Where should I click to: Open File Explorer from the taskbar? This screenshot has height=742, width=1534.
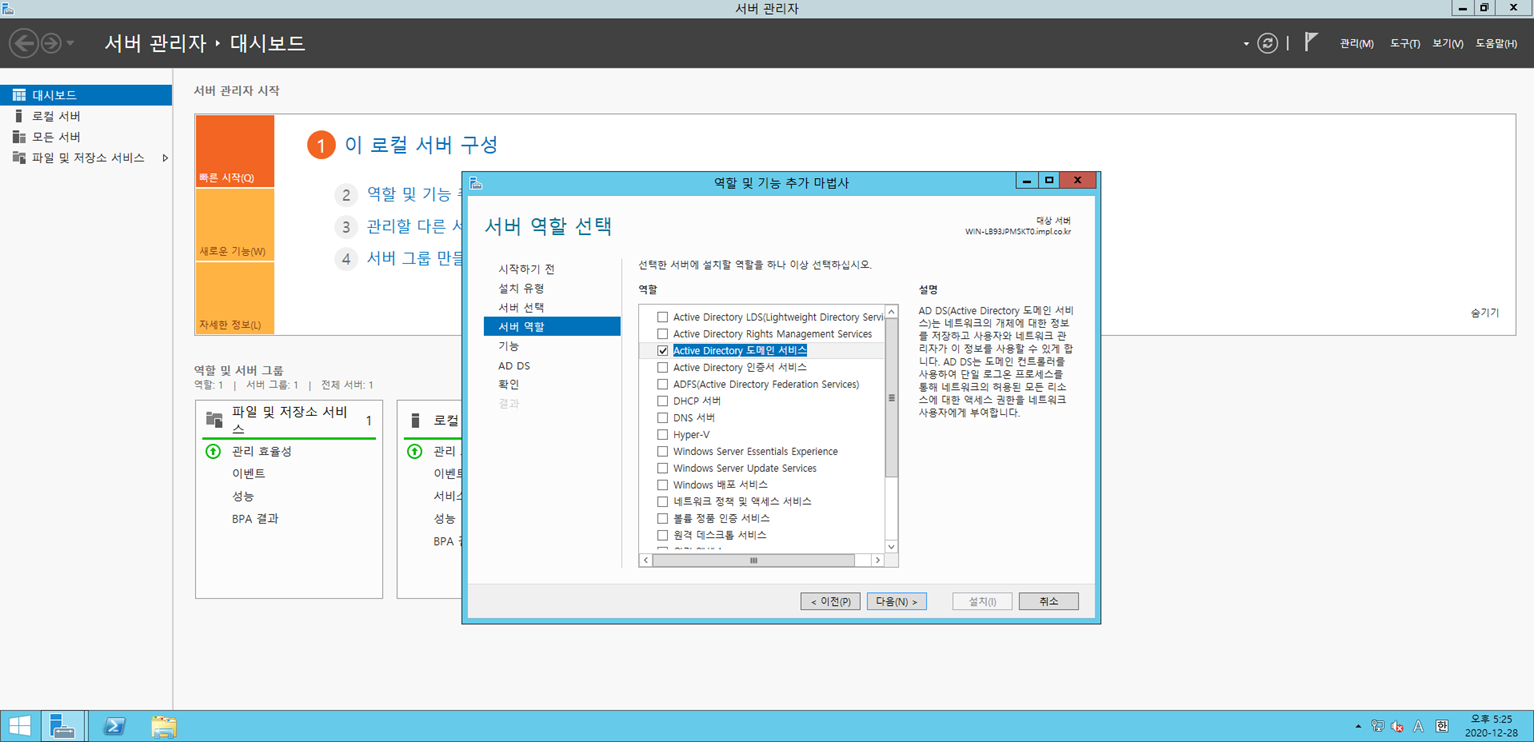163,726
